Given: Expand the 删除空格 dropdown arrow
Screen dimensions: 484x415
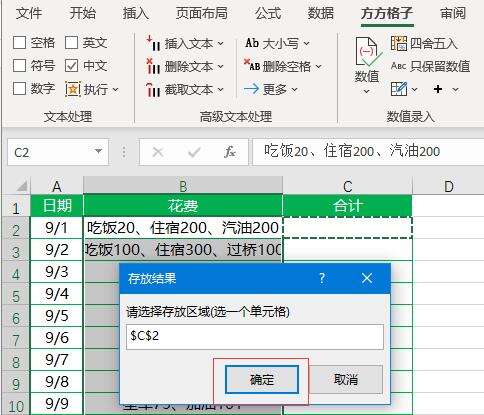Looking at the screenshot, I should (318, 66).
